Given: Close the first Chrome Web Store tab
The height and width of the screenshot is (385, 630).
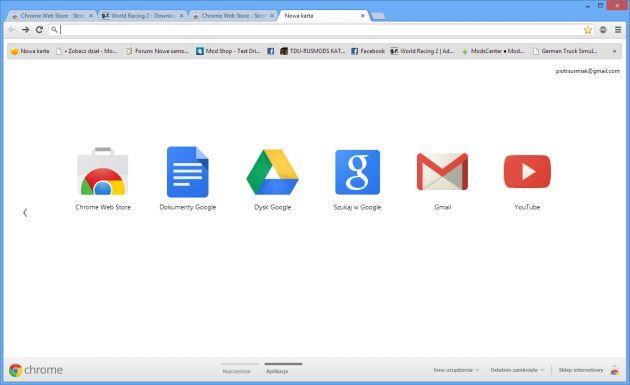Looking at the screenshot, I should pos(91,16).
